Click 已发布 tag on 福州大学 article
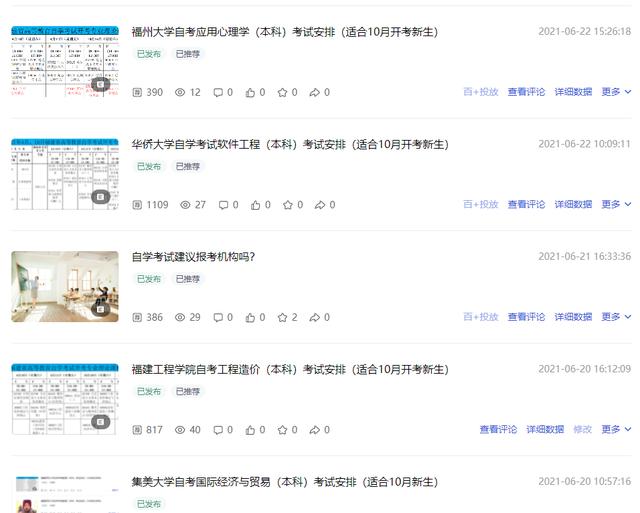The width and height of the screenshot is (640, 513). click(x=149, y=54)
